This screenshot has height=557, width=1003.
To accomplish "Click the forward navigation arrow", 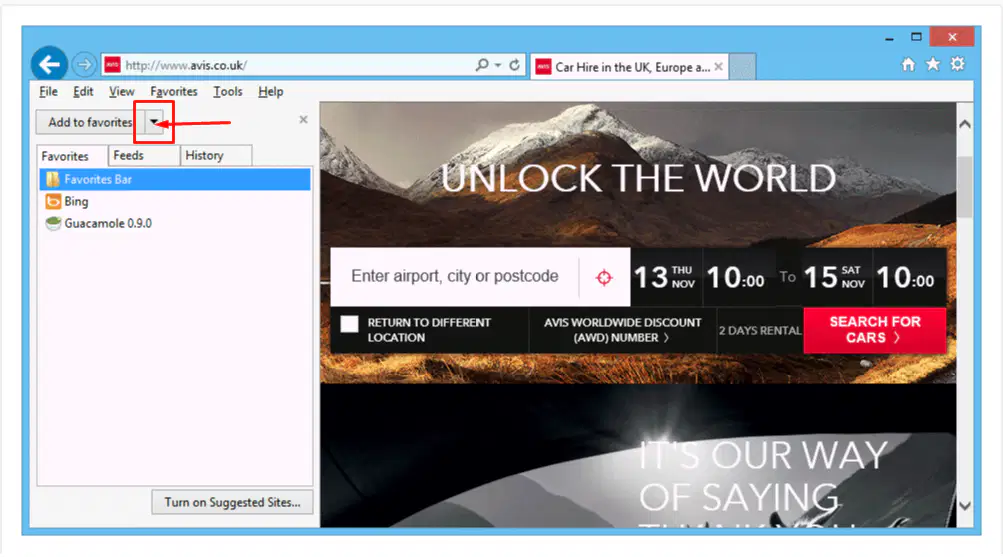I will coord(84,65).
